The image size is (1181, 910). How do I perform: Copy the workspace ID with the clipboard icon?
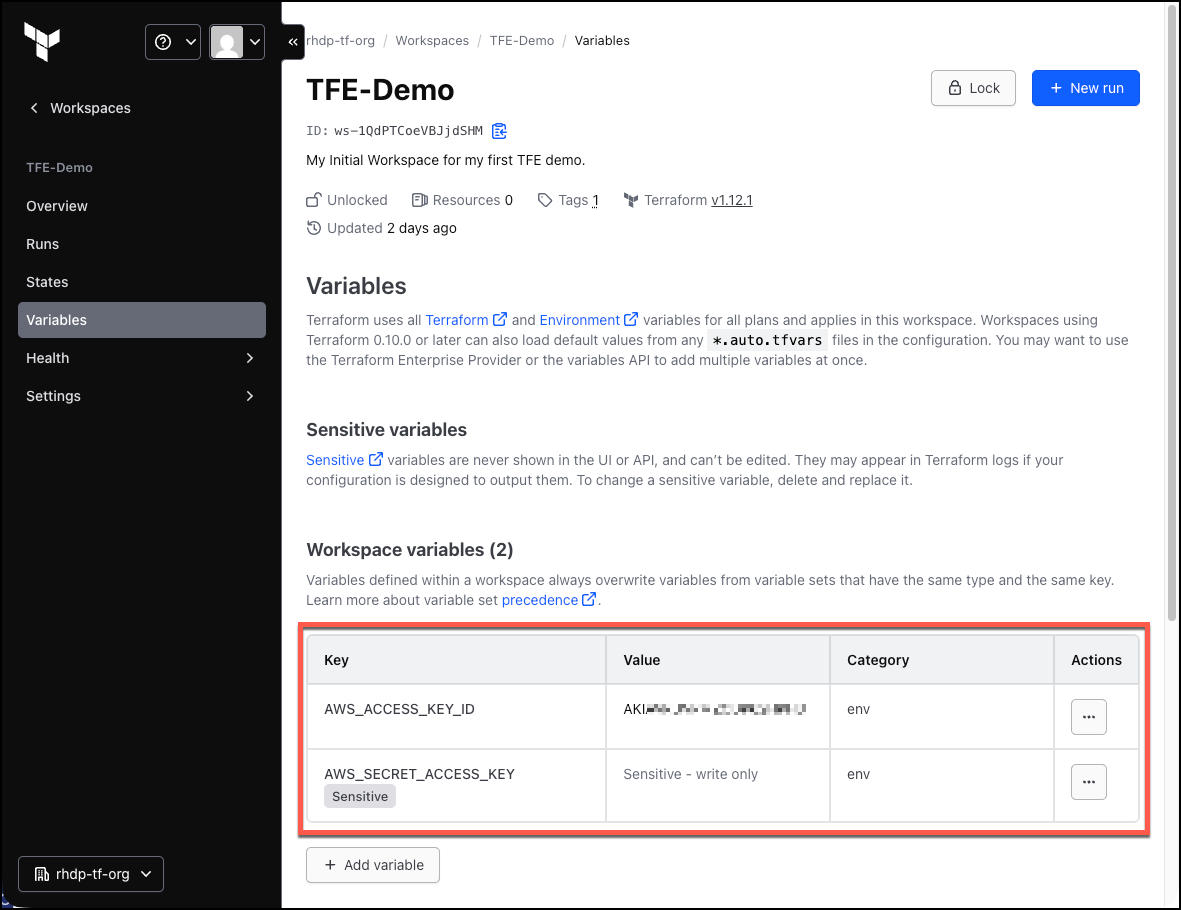tap(499, 131)
